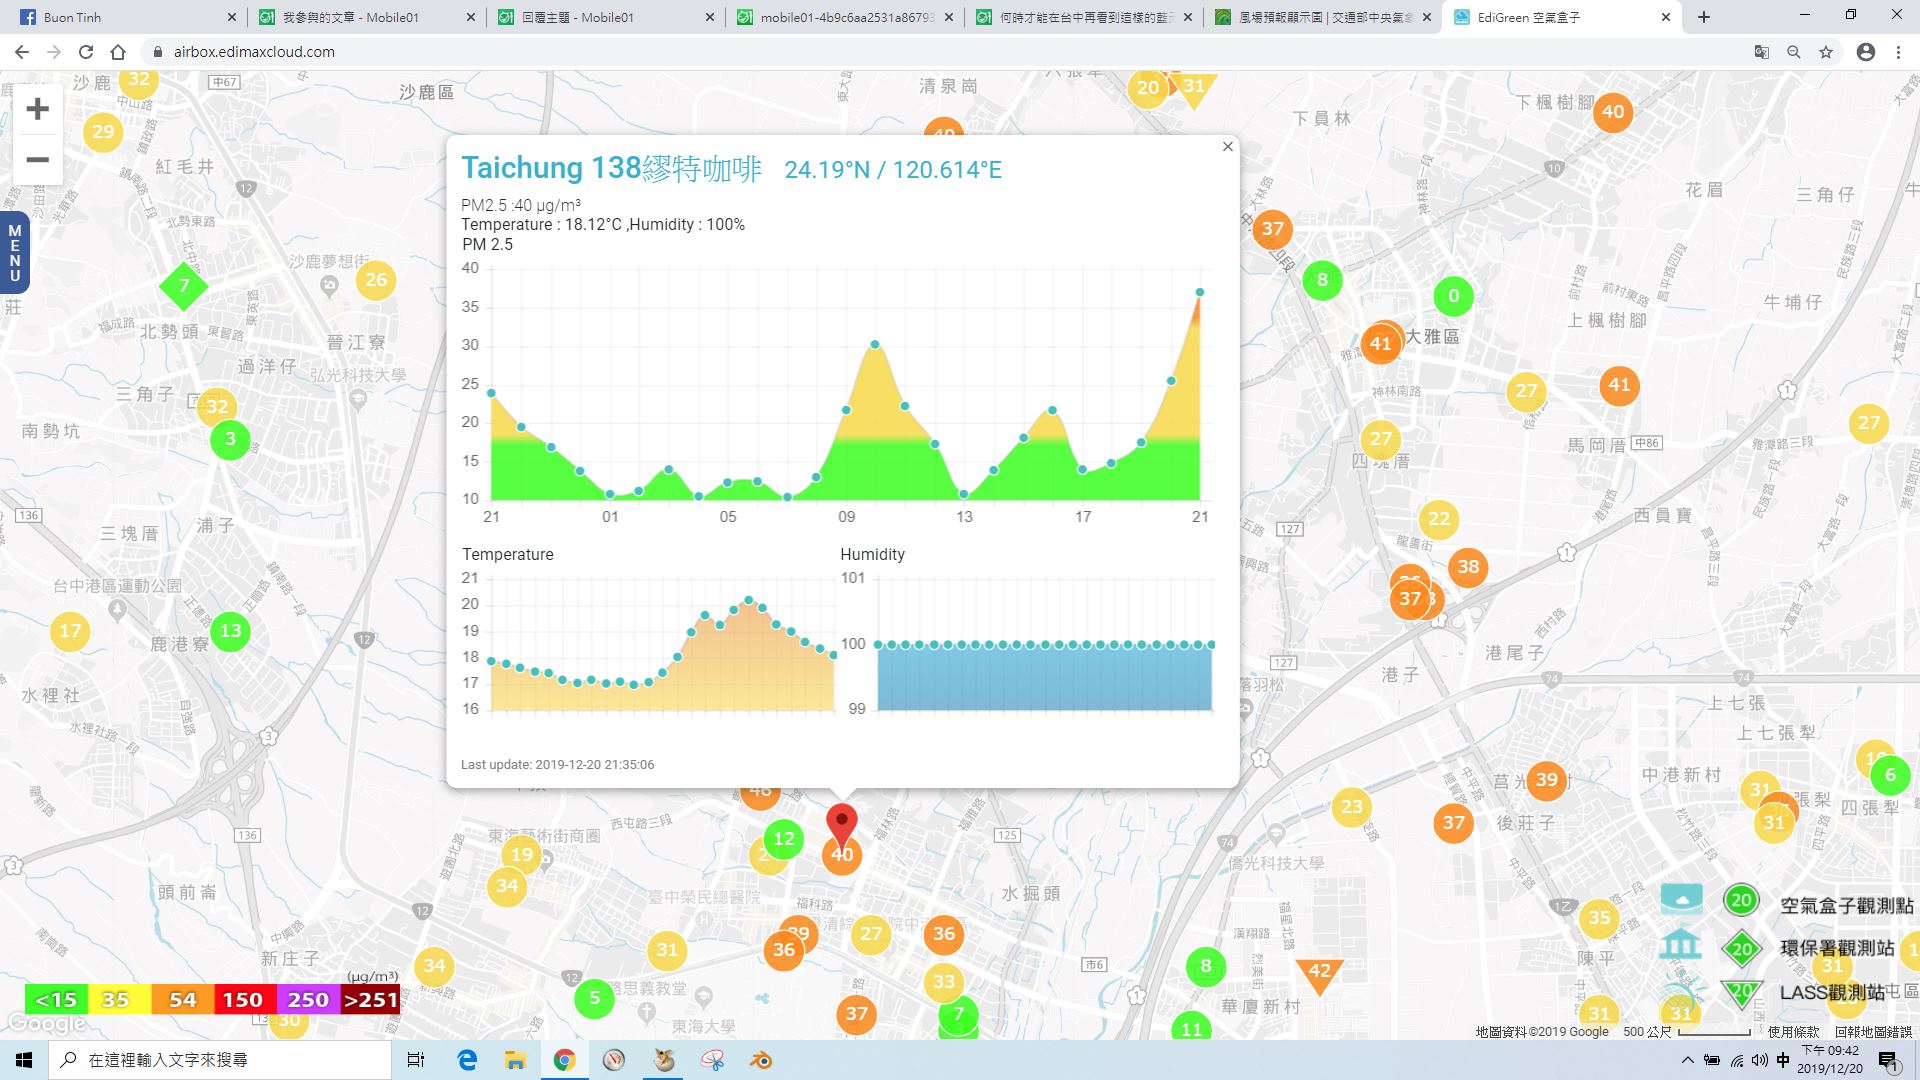
Task: Click the red location pin on map
Action: [842, 826]
